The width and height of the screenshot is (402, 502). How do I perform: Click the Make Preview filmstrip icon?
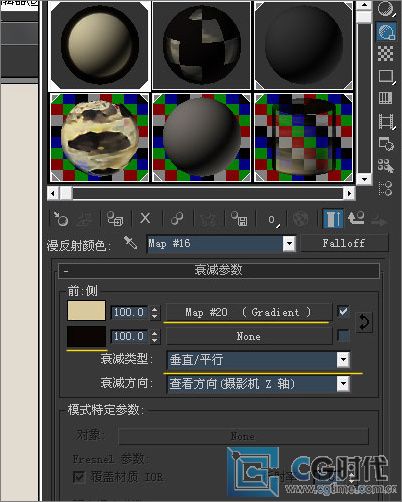pos(386,121)
